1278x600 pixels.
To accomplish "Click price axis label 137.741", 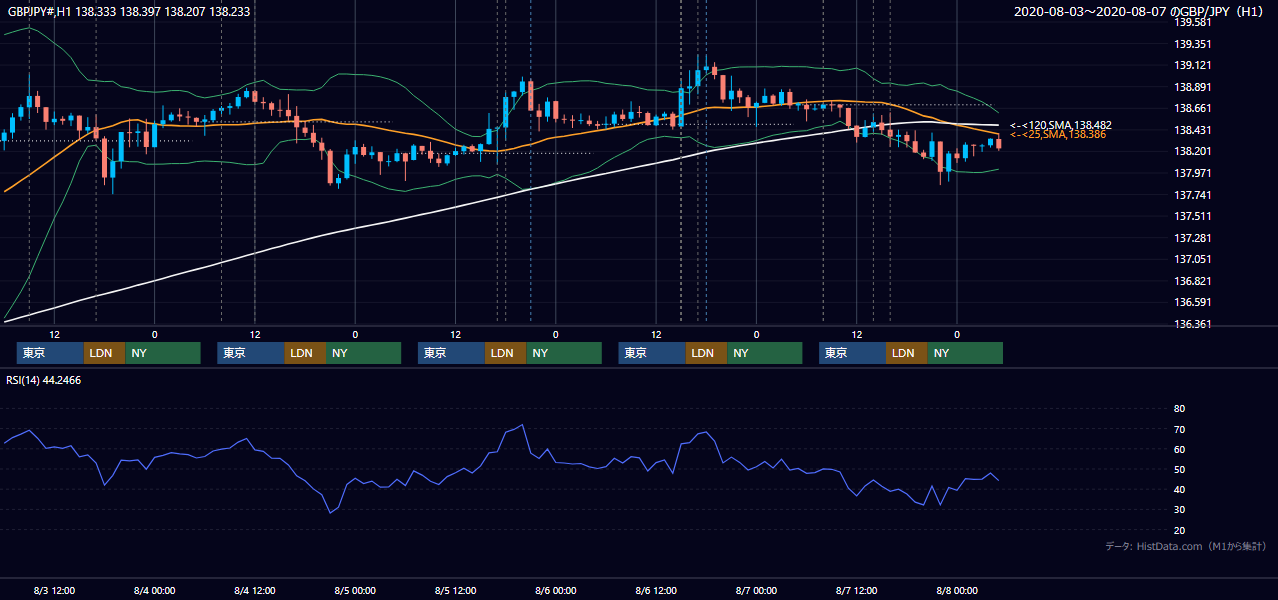I will point(1193,195).
